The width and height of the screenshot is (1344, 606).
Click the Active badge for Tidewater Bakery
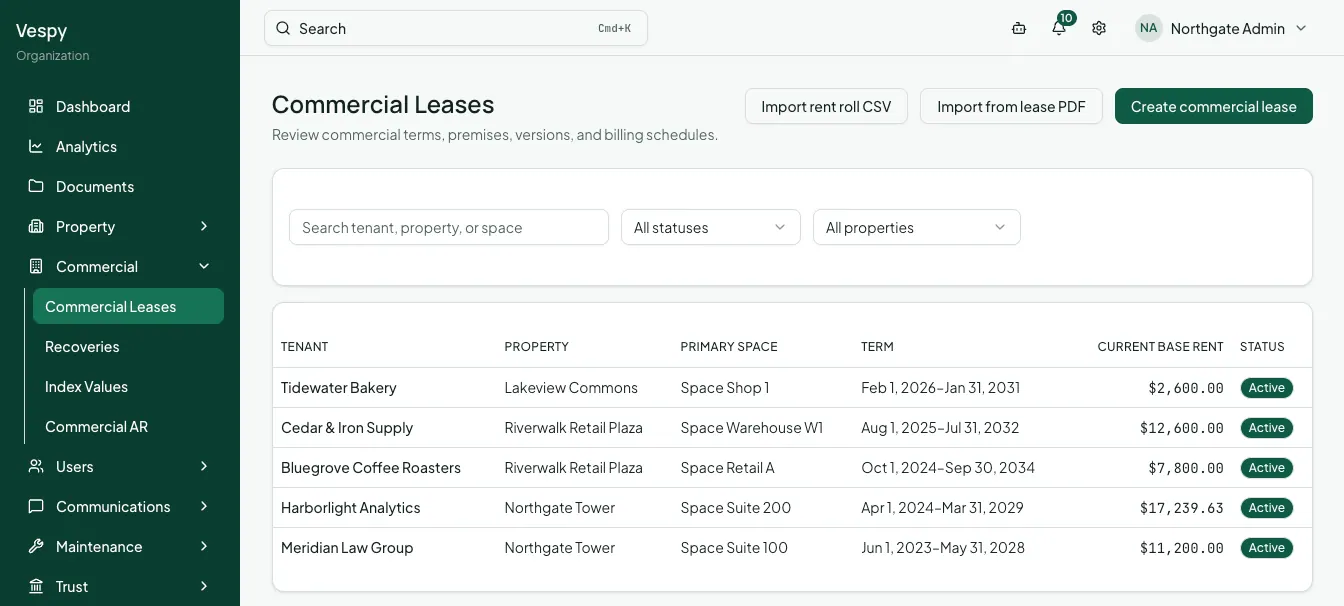[1266, 387]
